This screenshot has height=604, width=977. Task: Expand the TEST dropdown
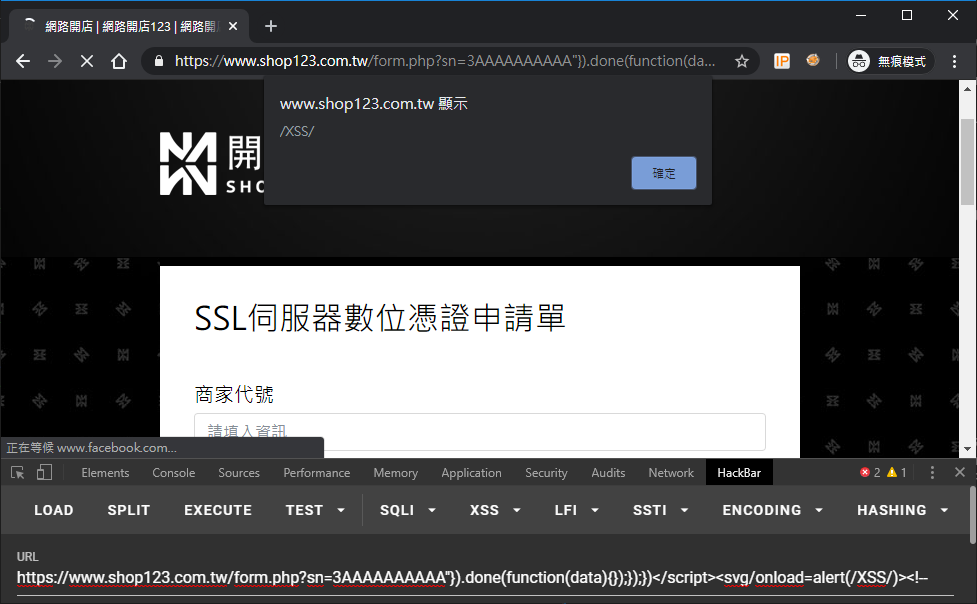point(315,510)
